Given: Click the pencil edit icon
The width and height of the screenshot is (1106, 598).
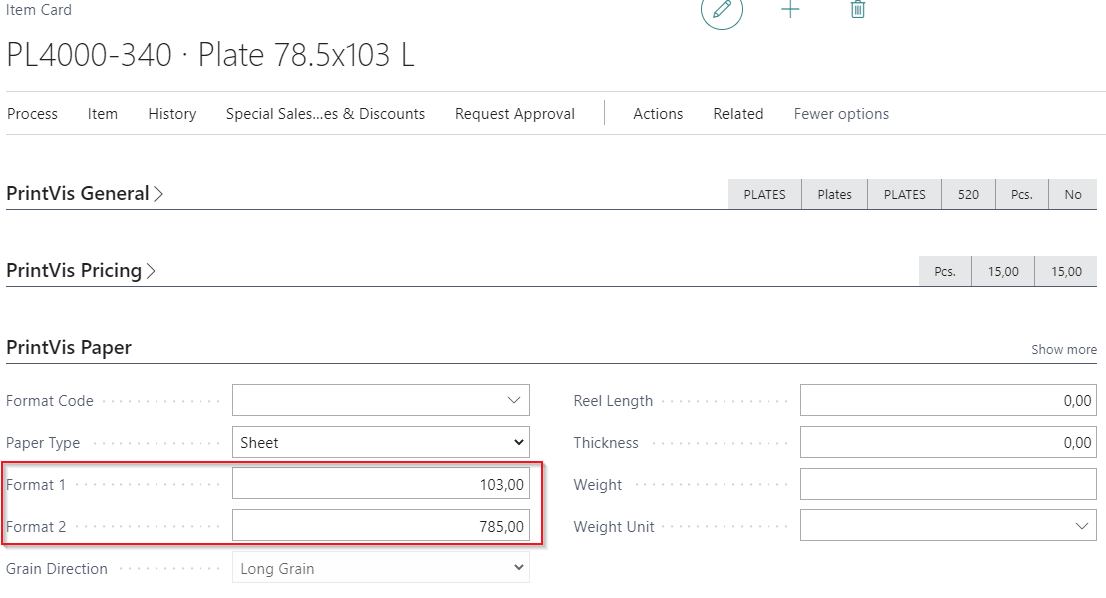Looking at the screenshot, I should (721, 10).
